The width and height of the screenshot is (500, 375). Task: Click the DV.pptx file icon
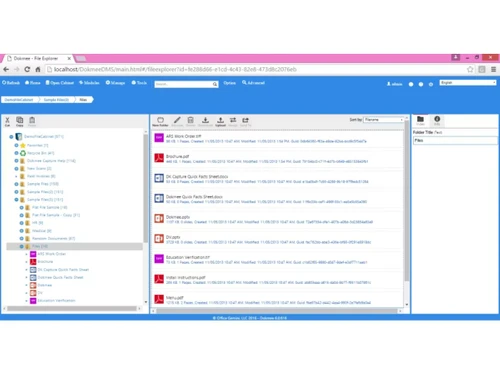click(x=159, y=239)
